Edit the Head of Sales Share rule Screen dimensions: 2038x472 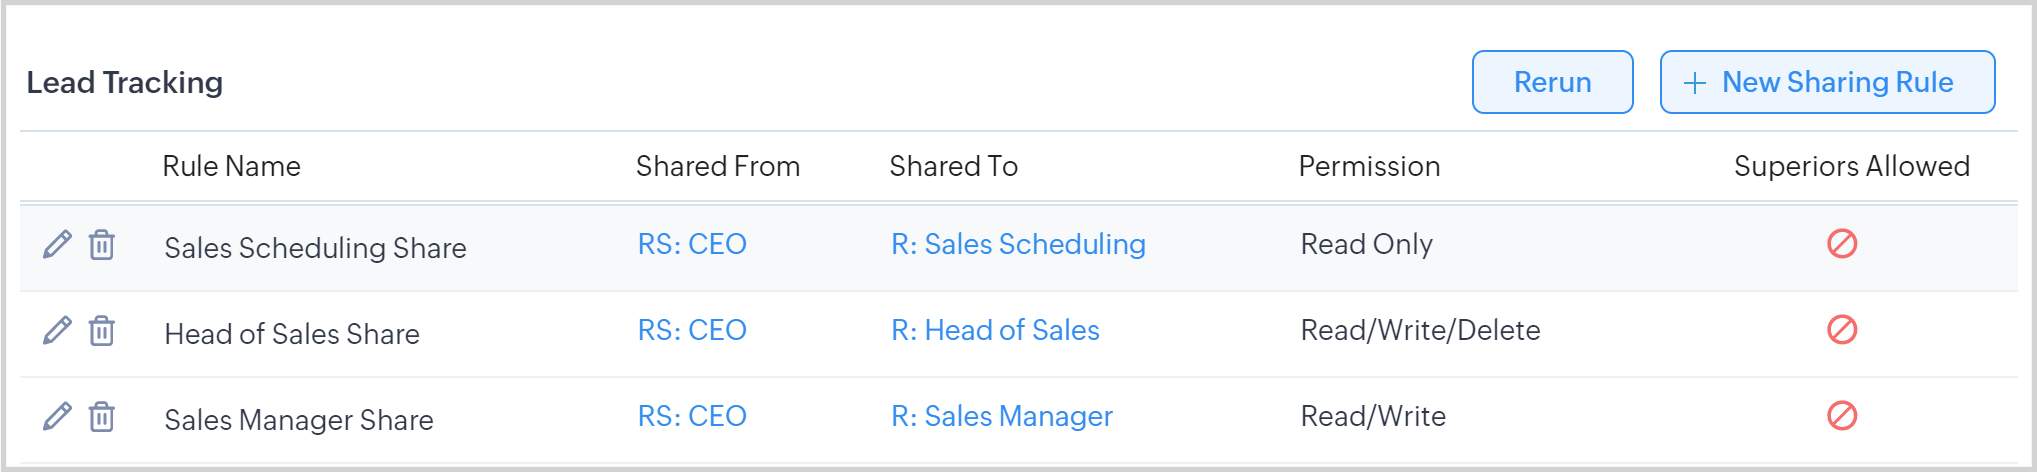pyautogui.click(x=57, y=330)
